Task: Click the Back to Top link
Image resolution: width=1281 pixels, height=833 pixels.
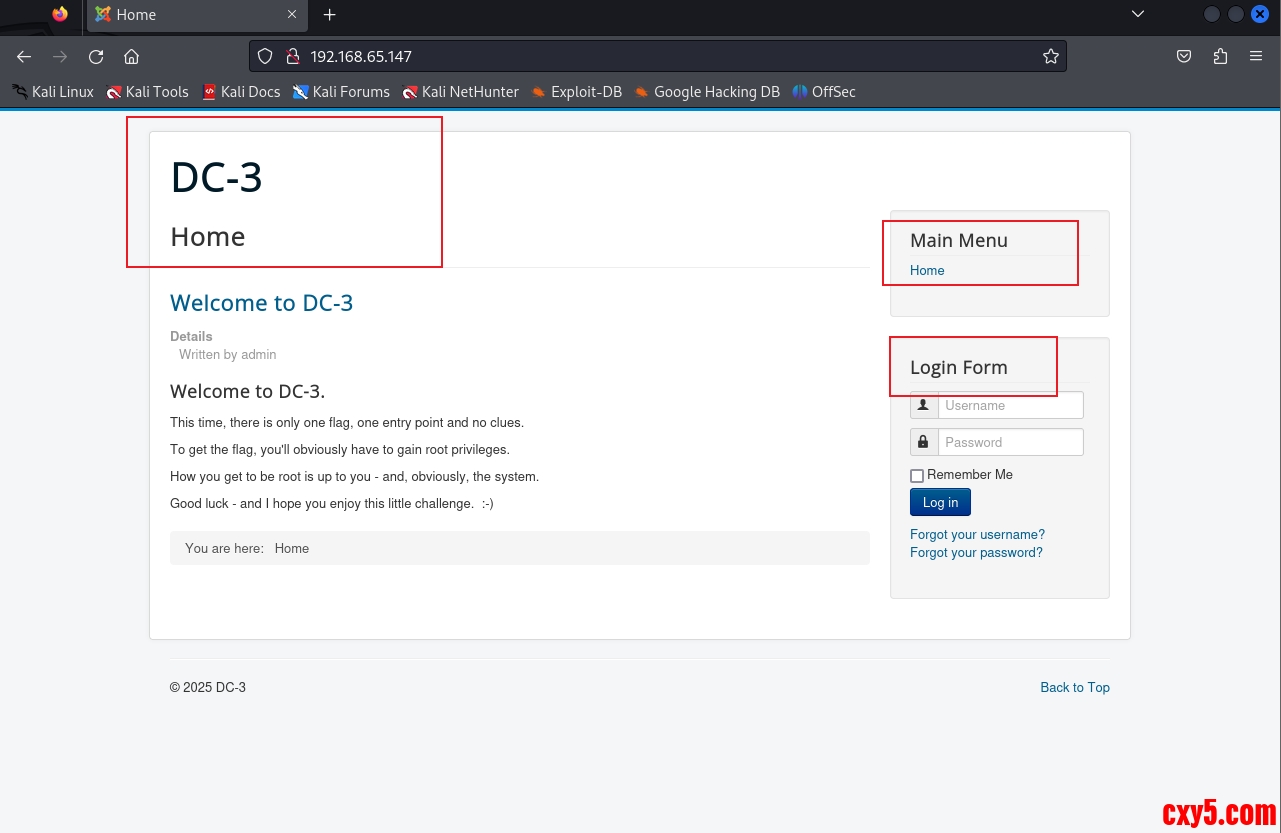Action: click(x=1074, y=687)
